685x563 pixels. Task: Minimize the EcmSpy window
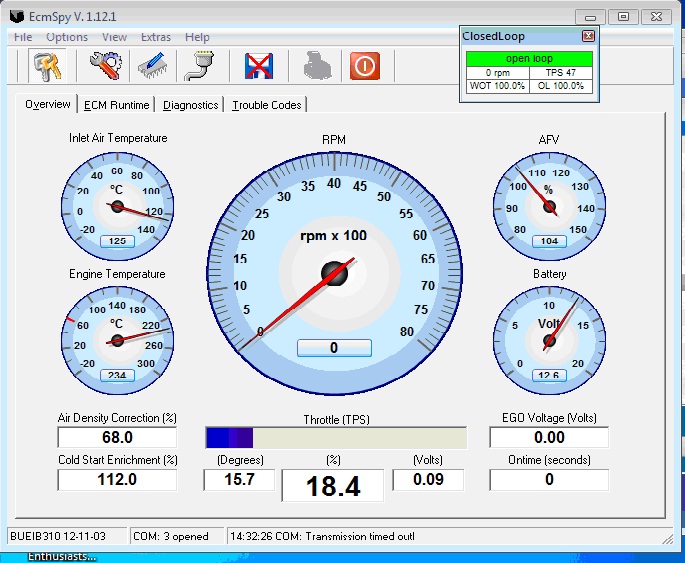(590, 17)
